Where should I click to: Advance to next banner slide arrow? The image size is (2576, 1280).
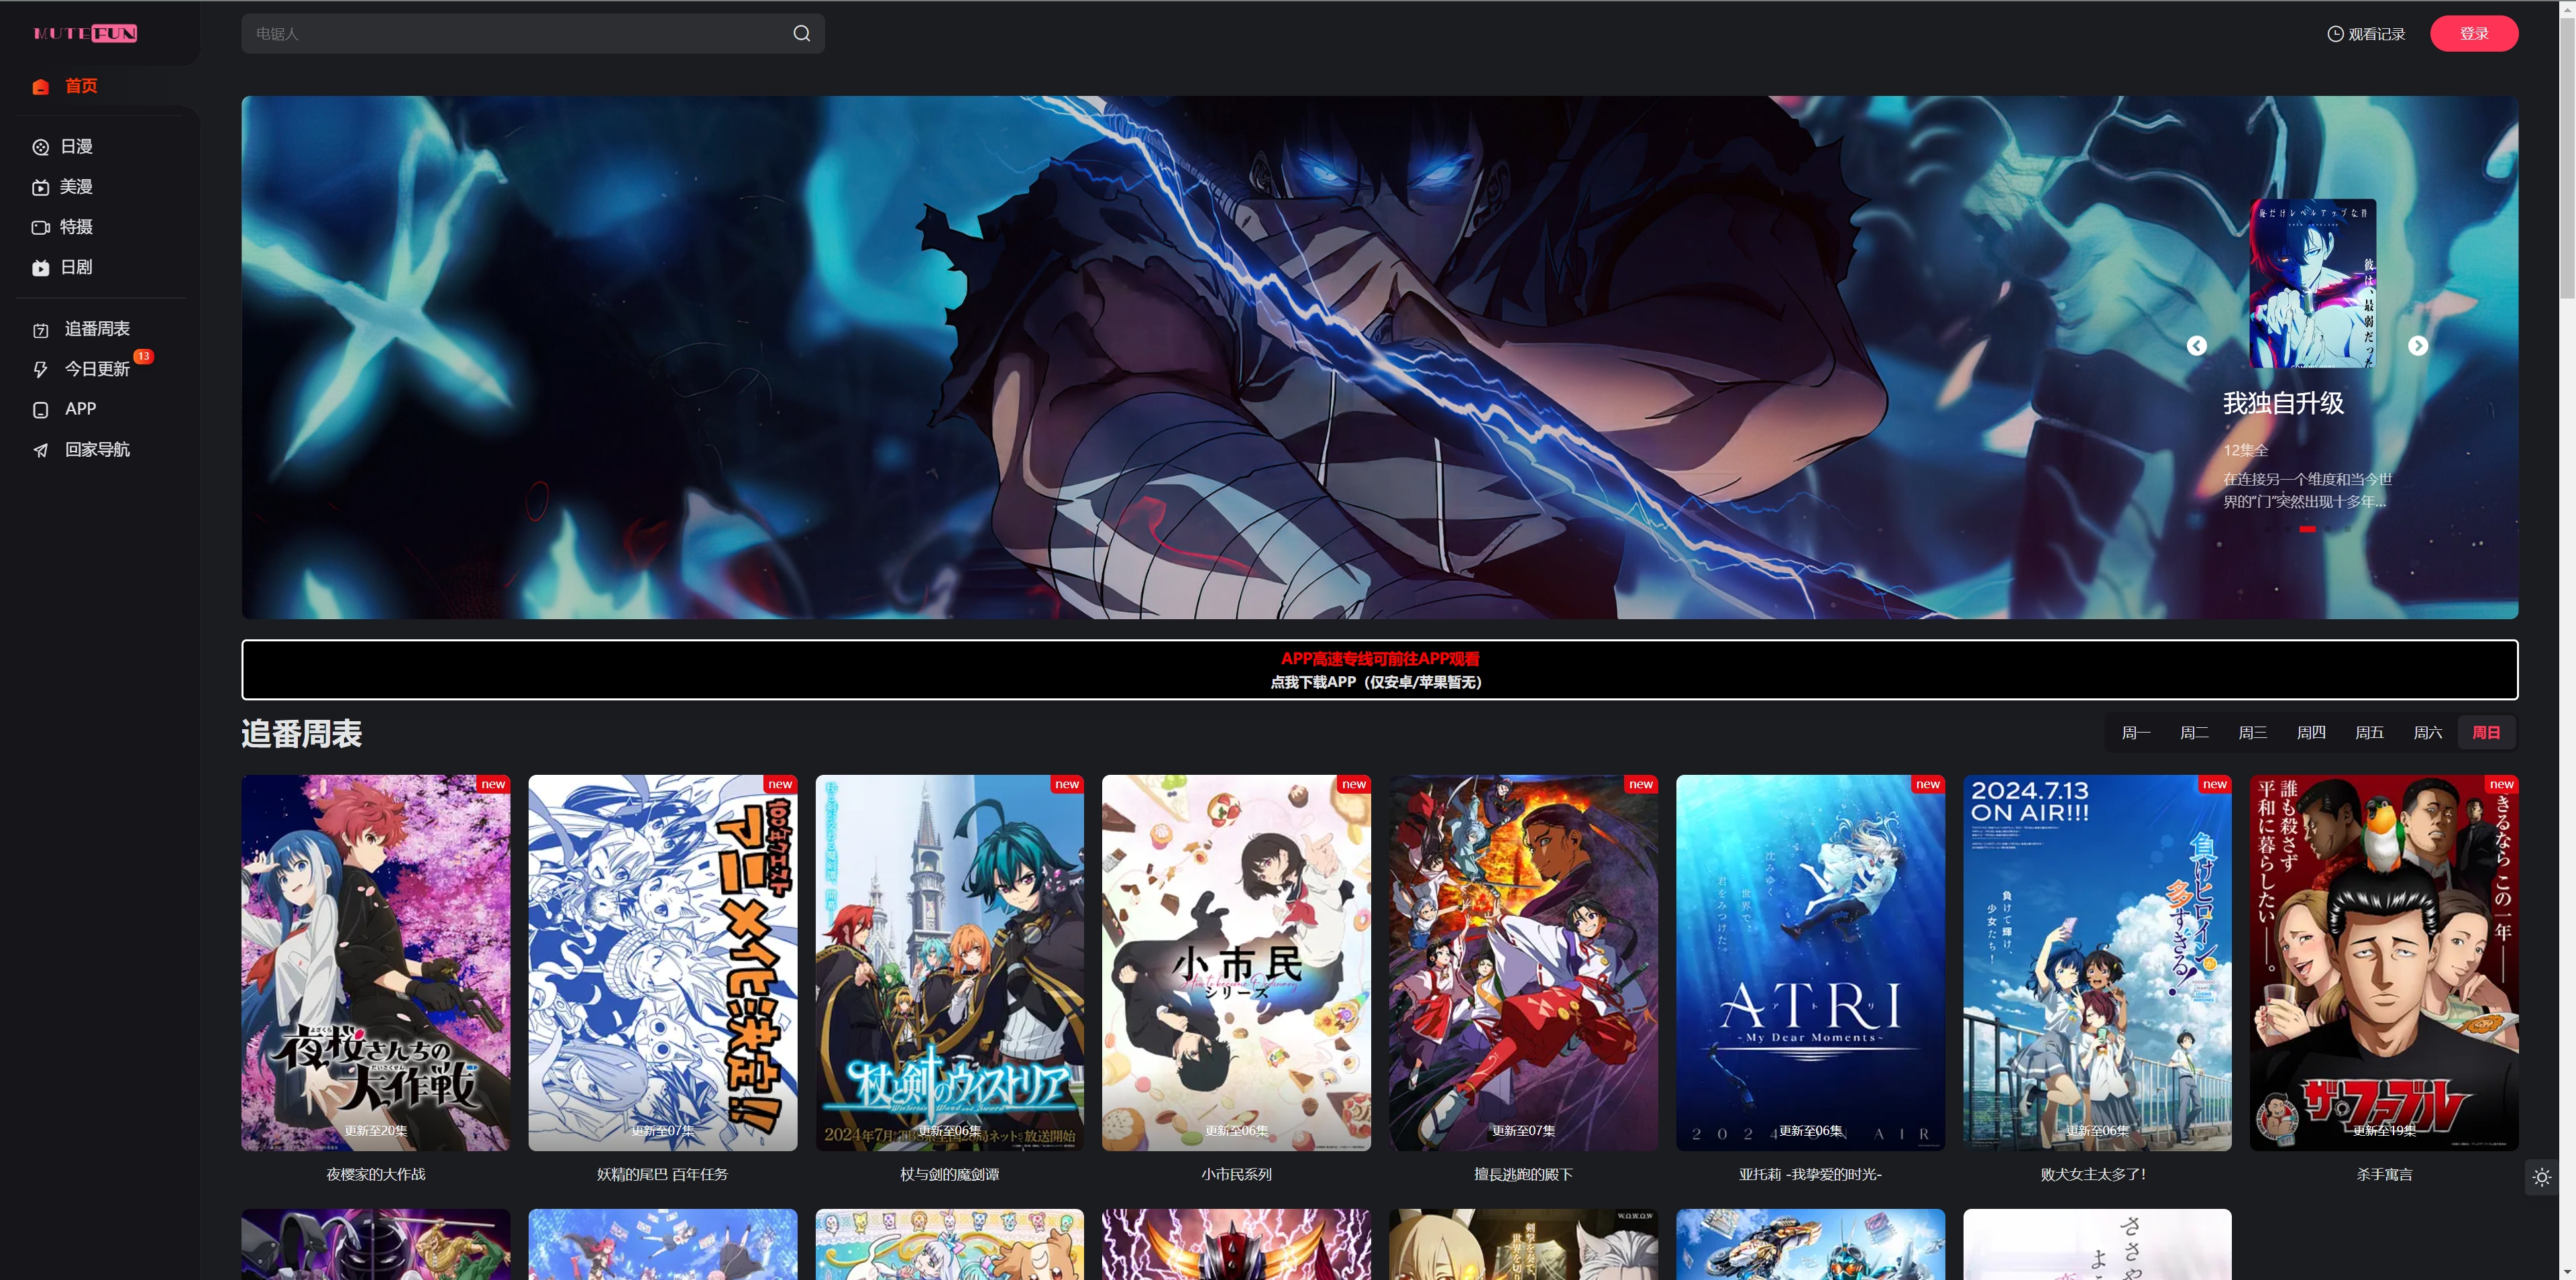coord(2417,346)
